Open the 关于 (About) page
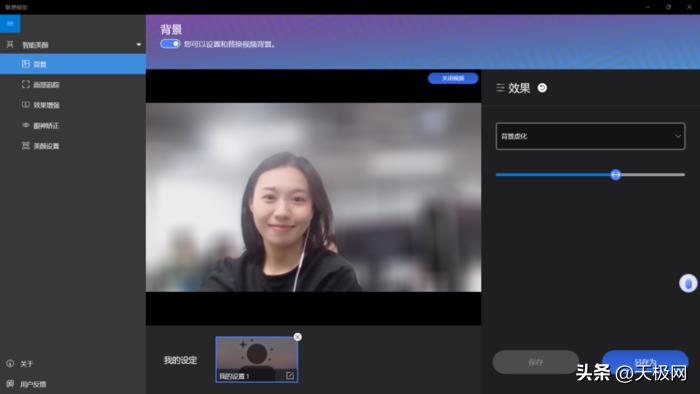 (20, 364)
